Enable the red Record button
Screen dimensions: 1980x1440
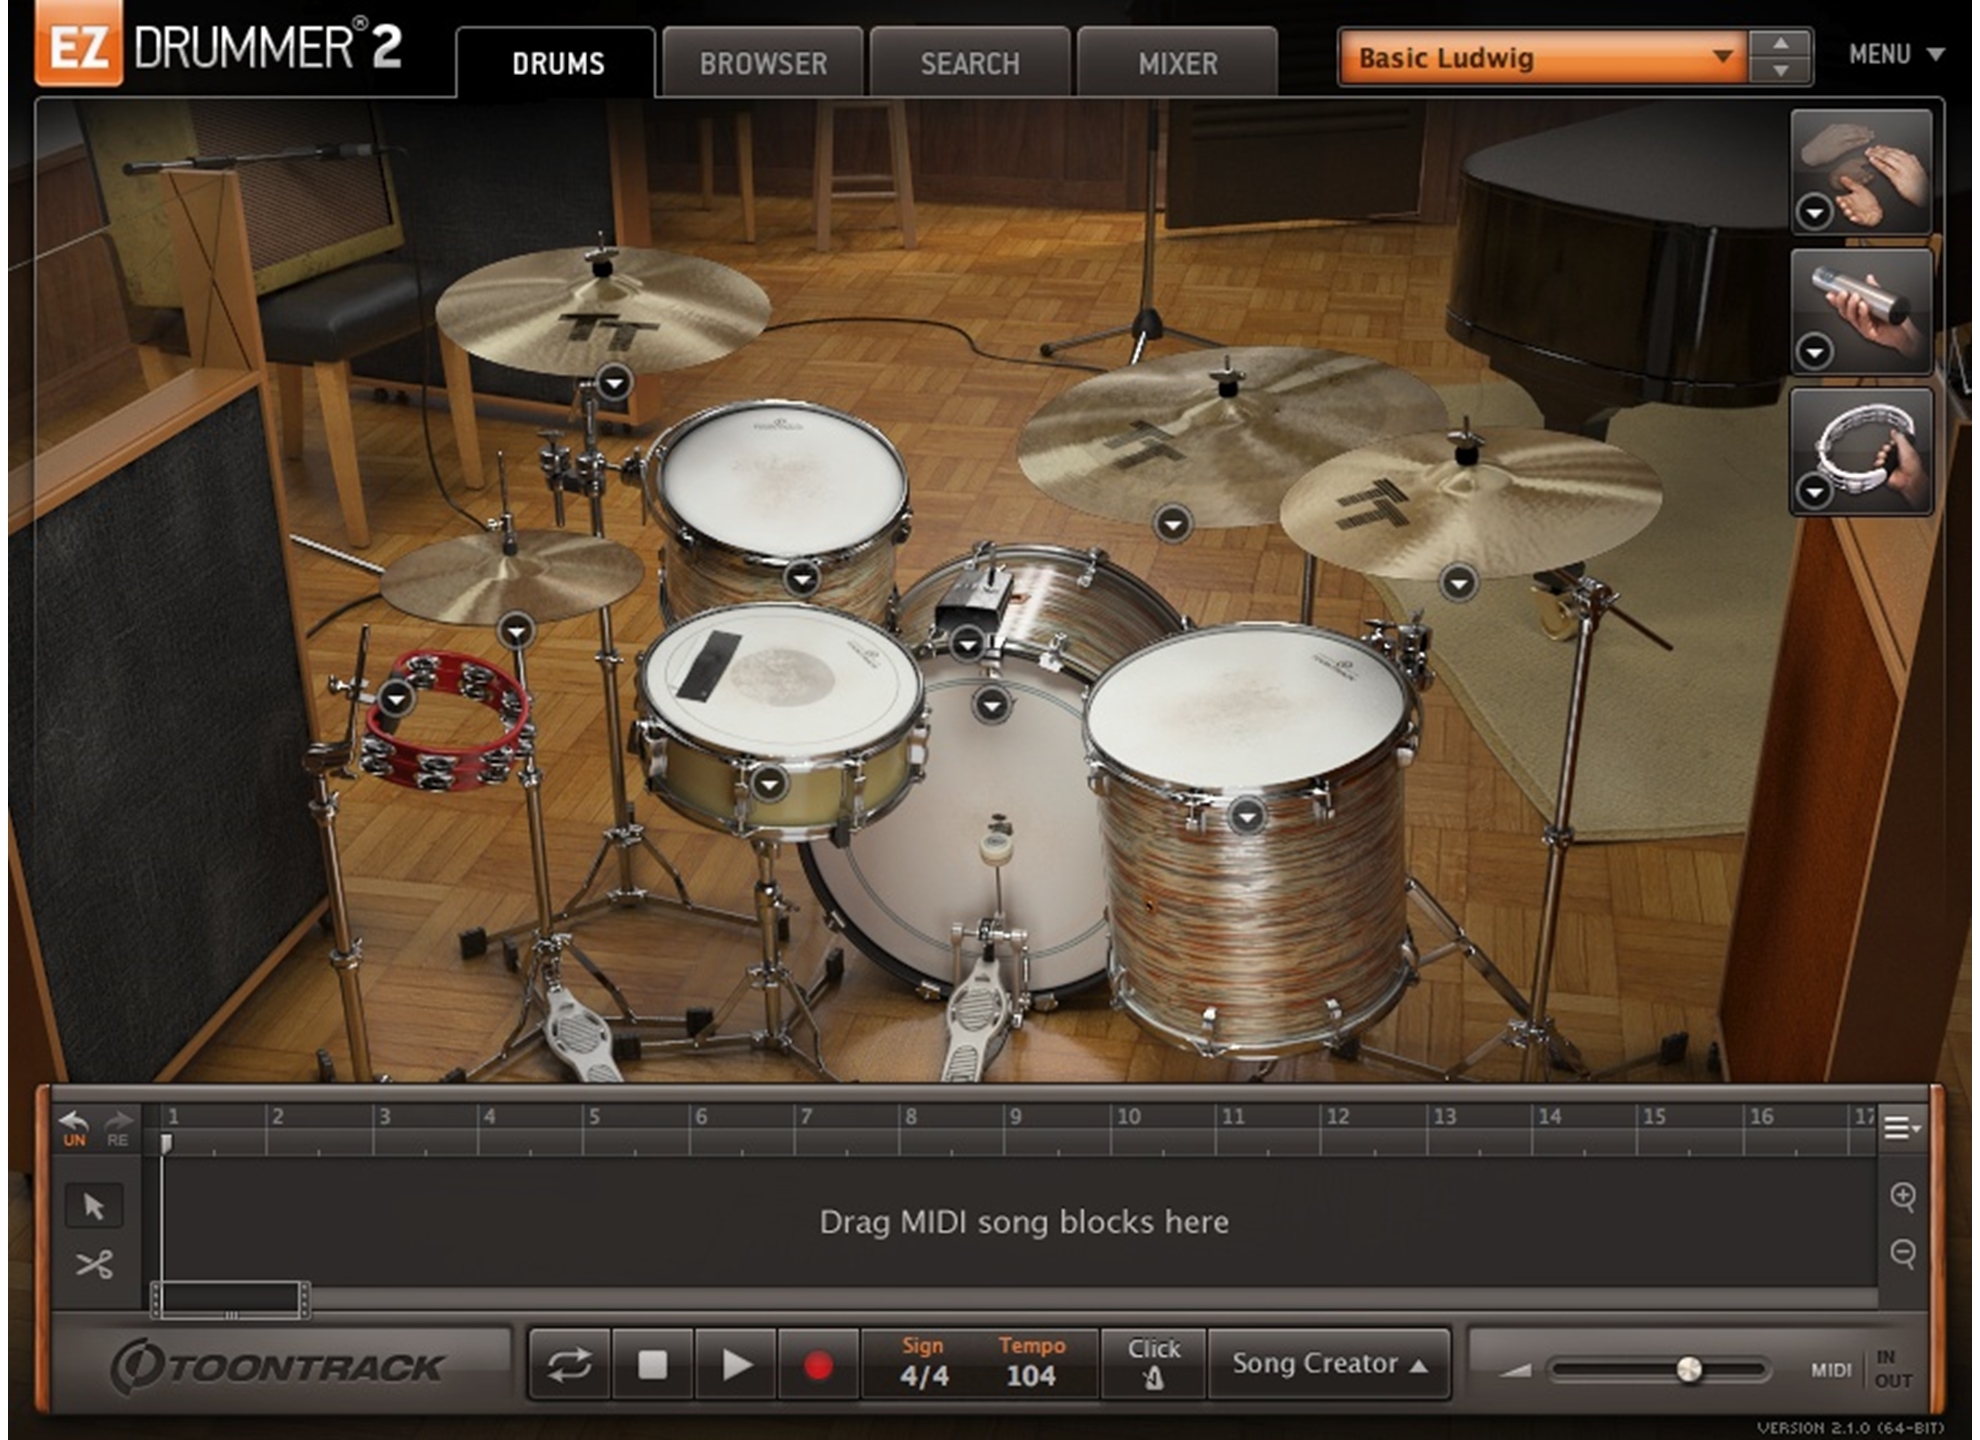(818, 1365)
